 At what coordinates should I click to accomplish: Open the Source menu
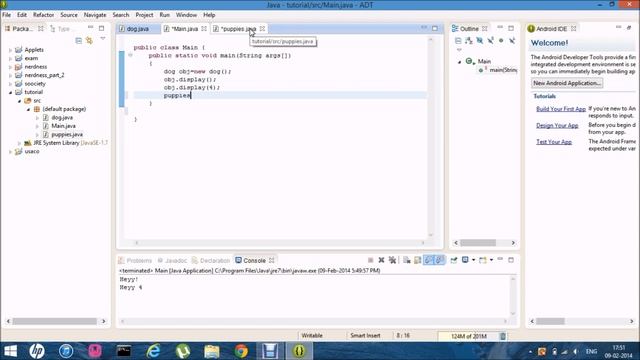point(69,15)
